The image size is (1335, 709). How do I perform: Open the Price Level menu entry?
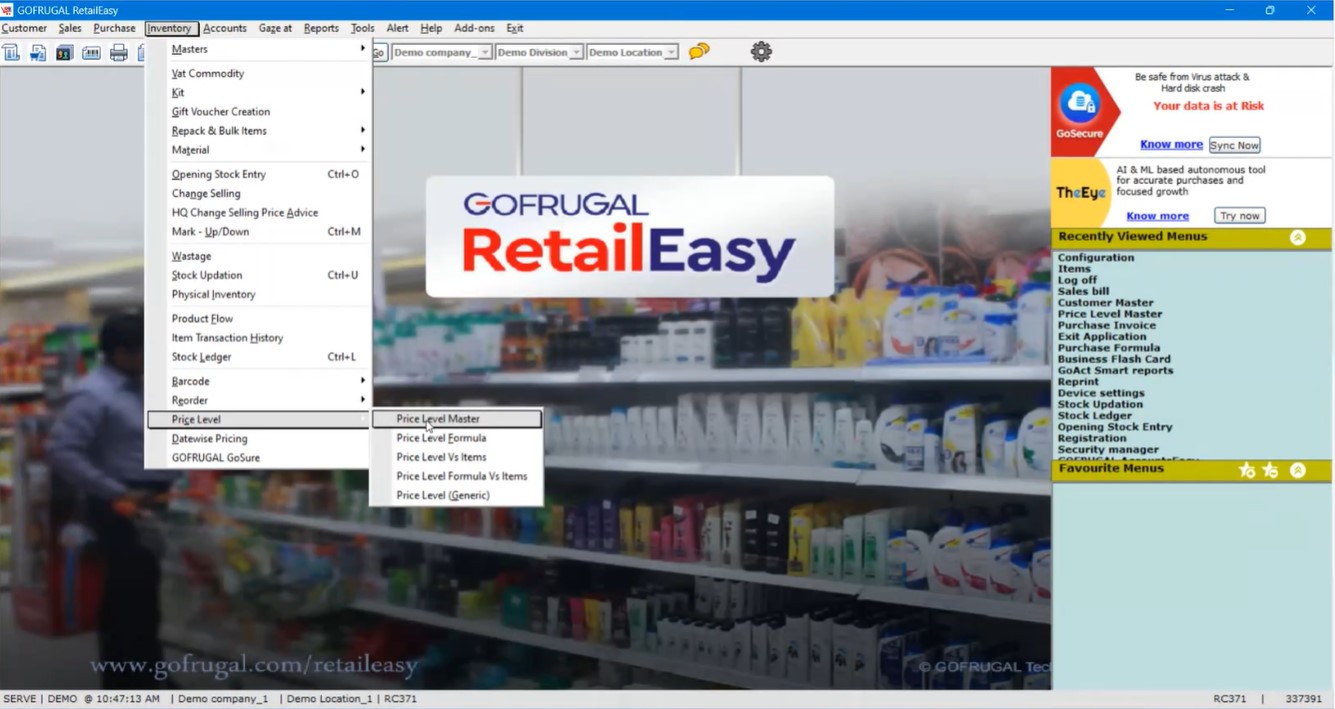click(x=259, y=420)
